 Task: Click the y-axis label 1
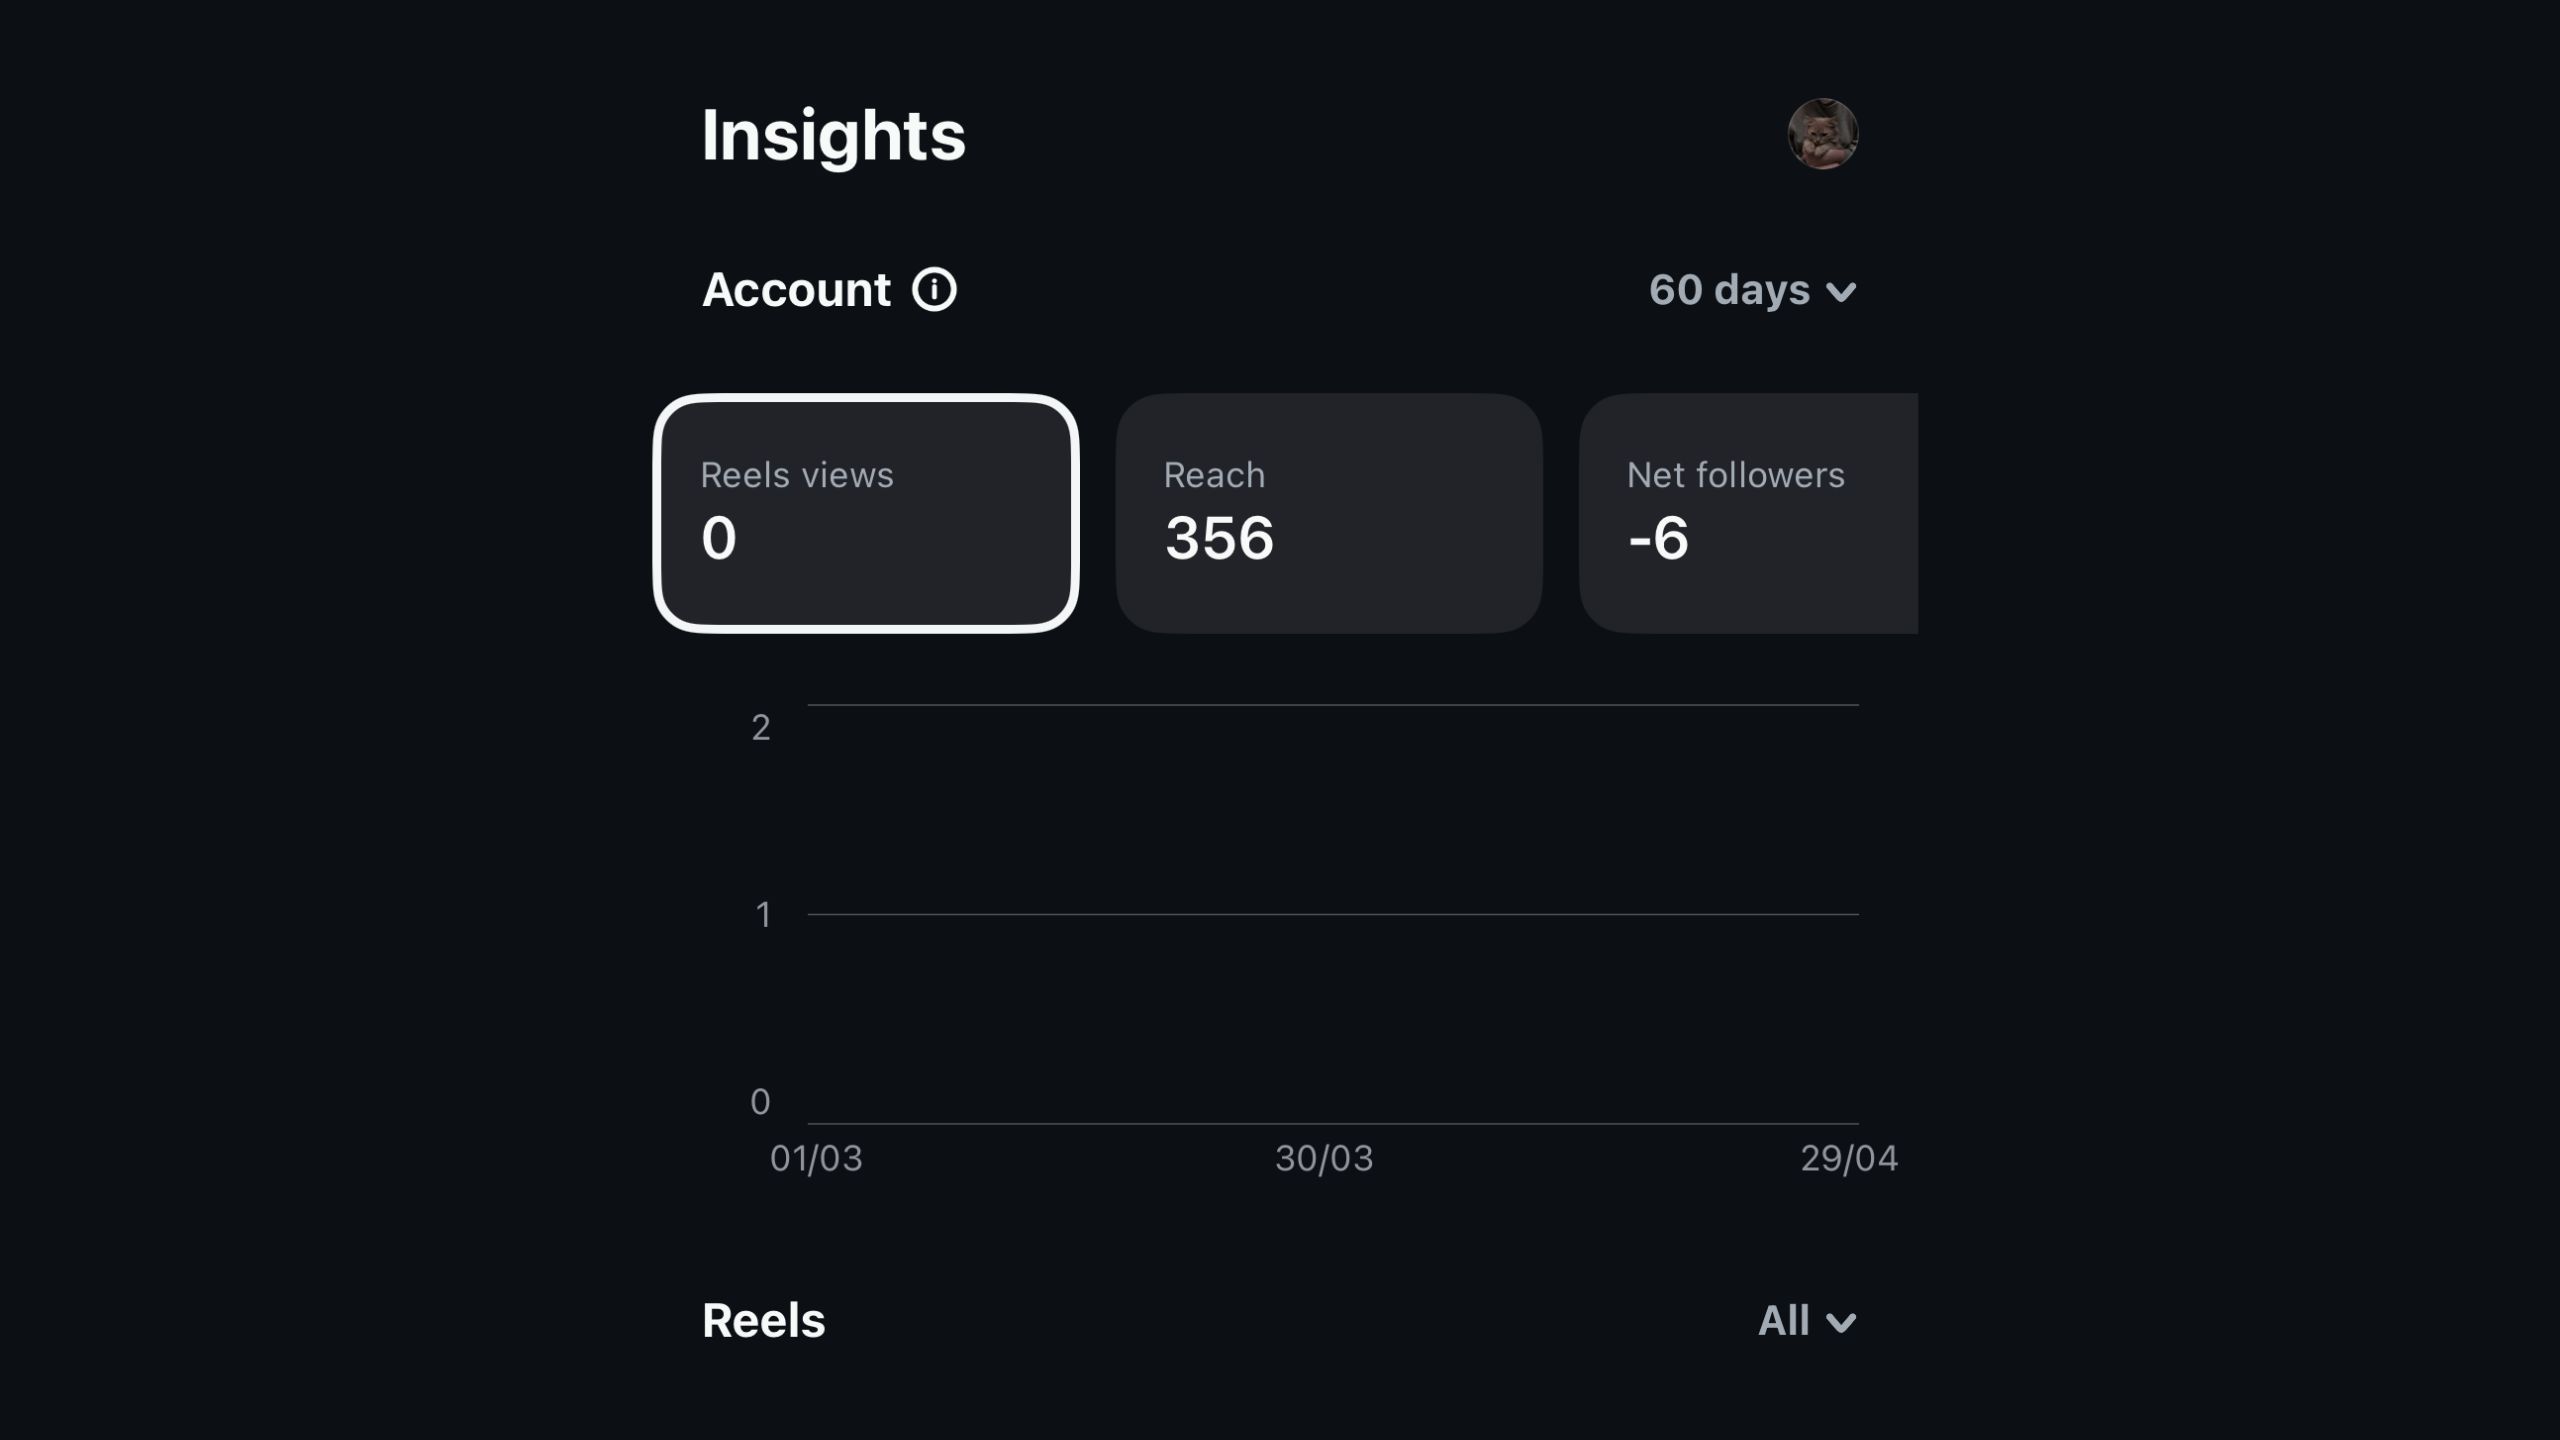[x=763, y=914]
